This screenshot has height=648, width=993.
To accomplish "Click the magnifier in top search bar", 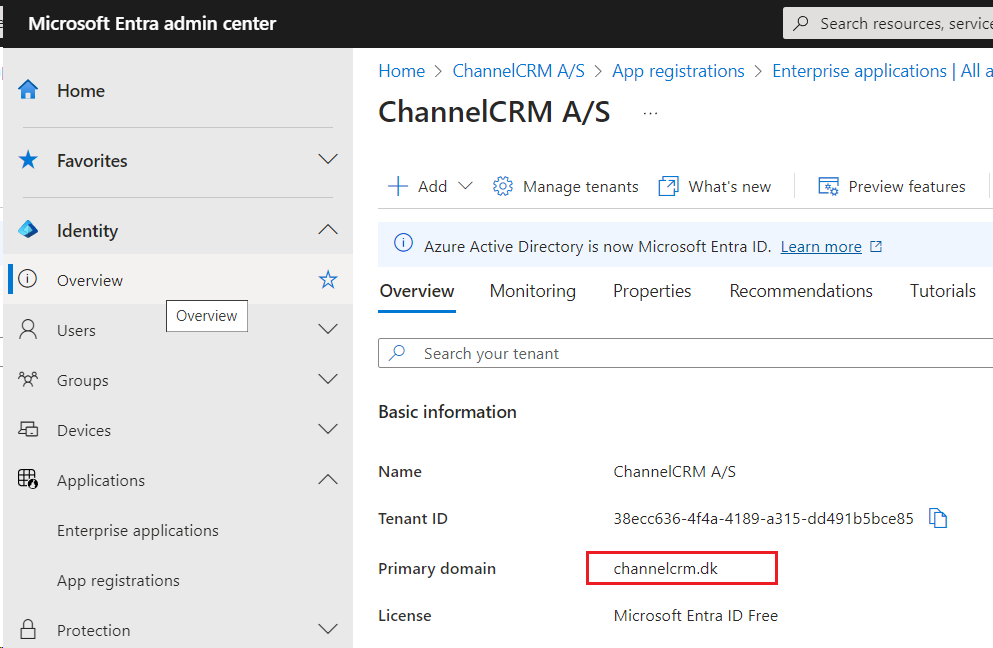I will point(801,23).
